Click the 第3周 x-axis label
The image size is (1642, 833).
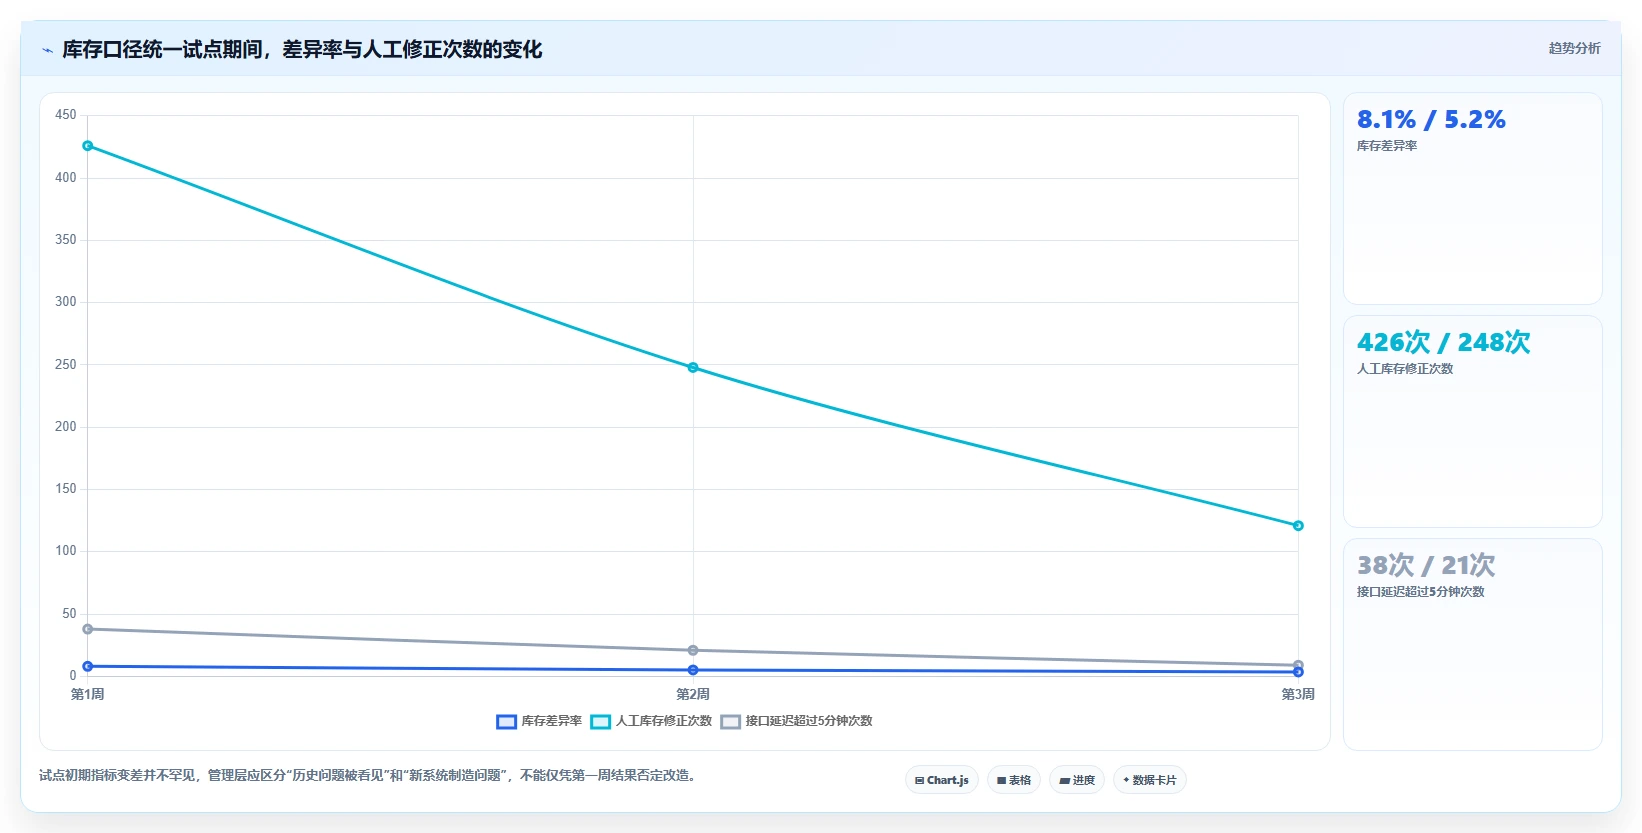coord(1298,694)
